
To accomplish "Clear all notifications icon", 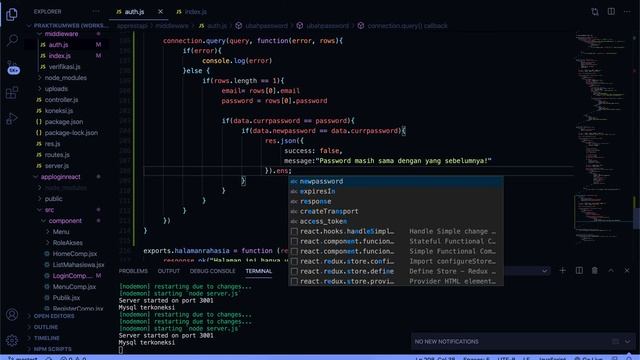I will [615, 341].
